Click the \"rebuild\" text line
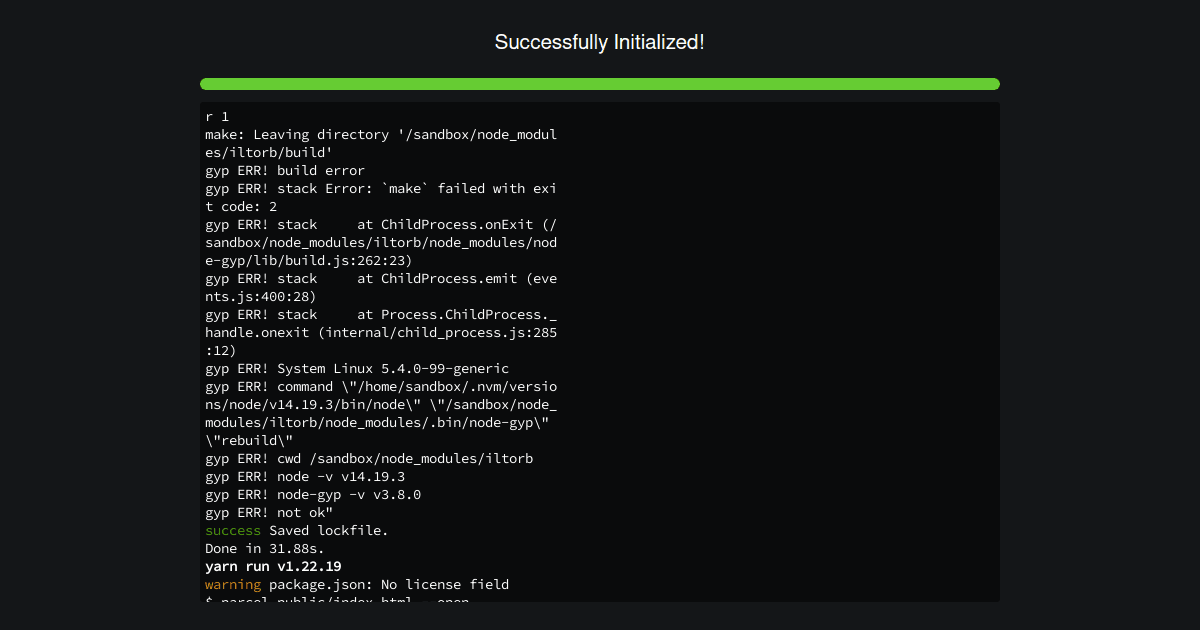 coord(249,440)
